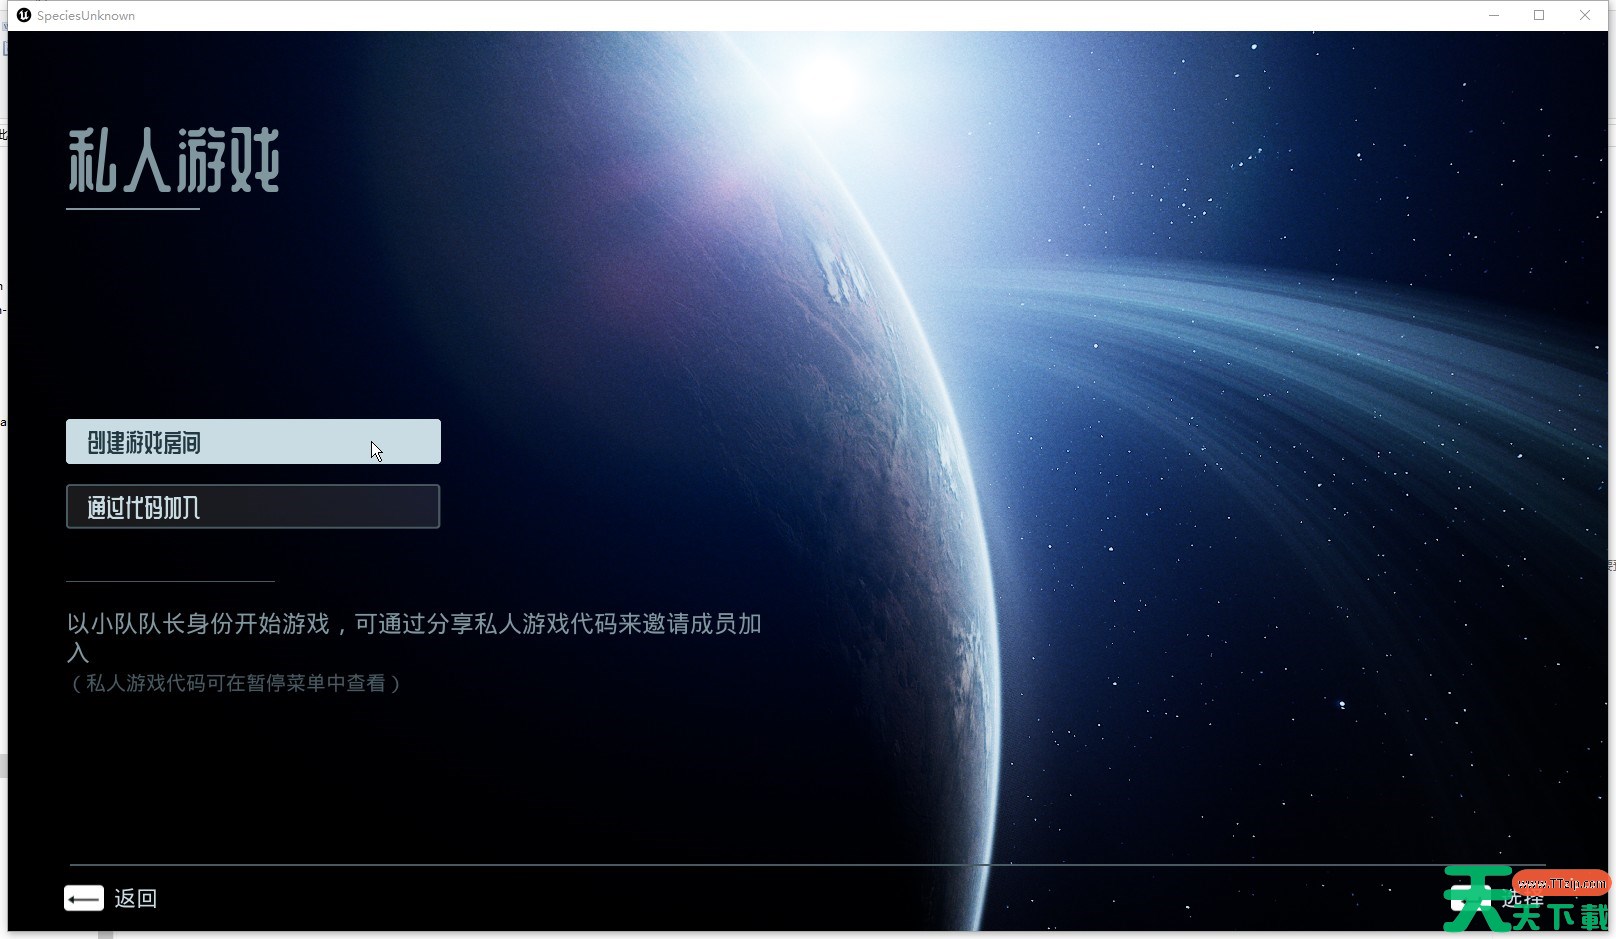Choose the 通过代码加入 menu option

point(253,507)
